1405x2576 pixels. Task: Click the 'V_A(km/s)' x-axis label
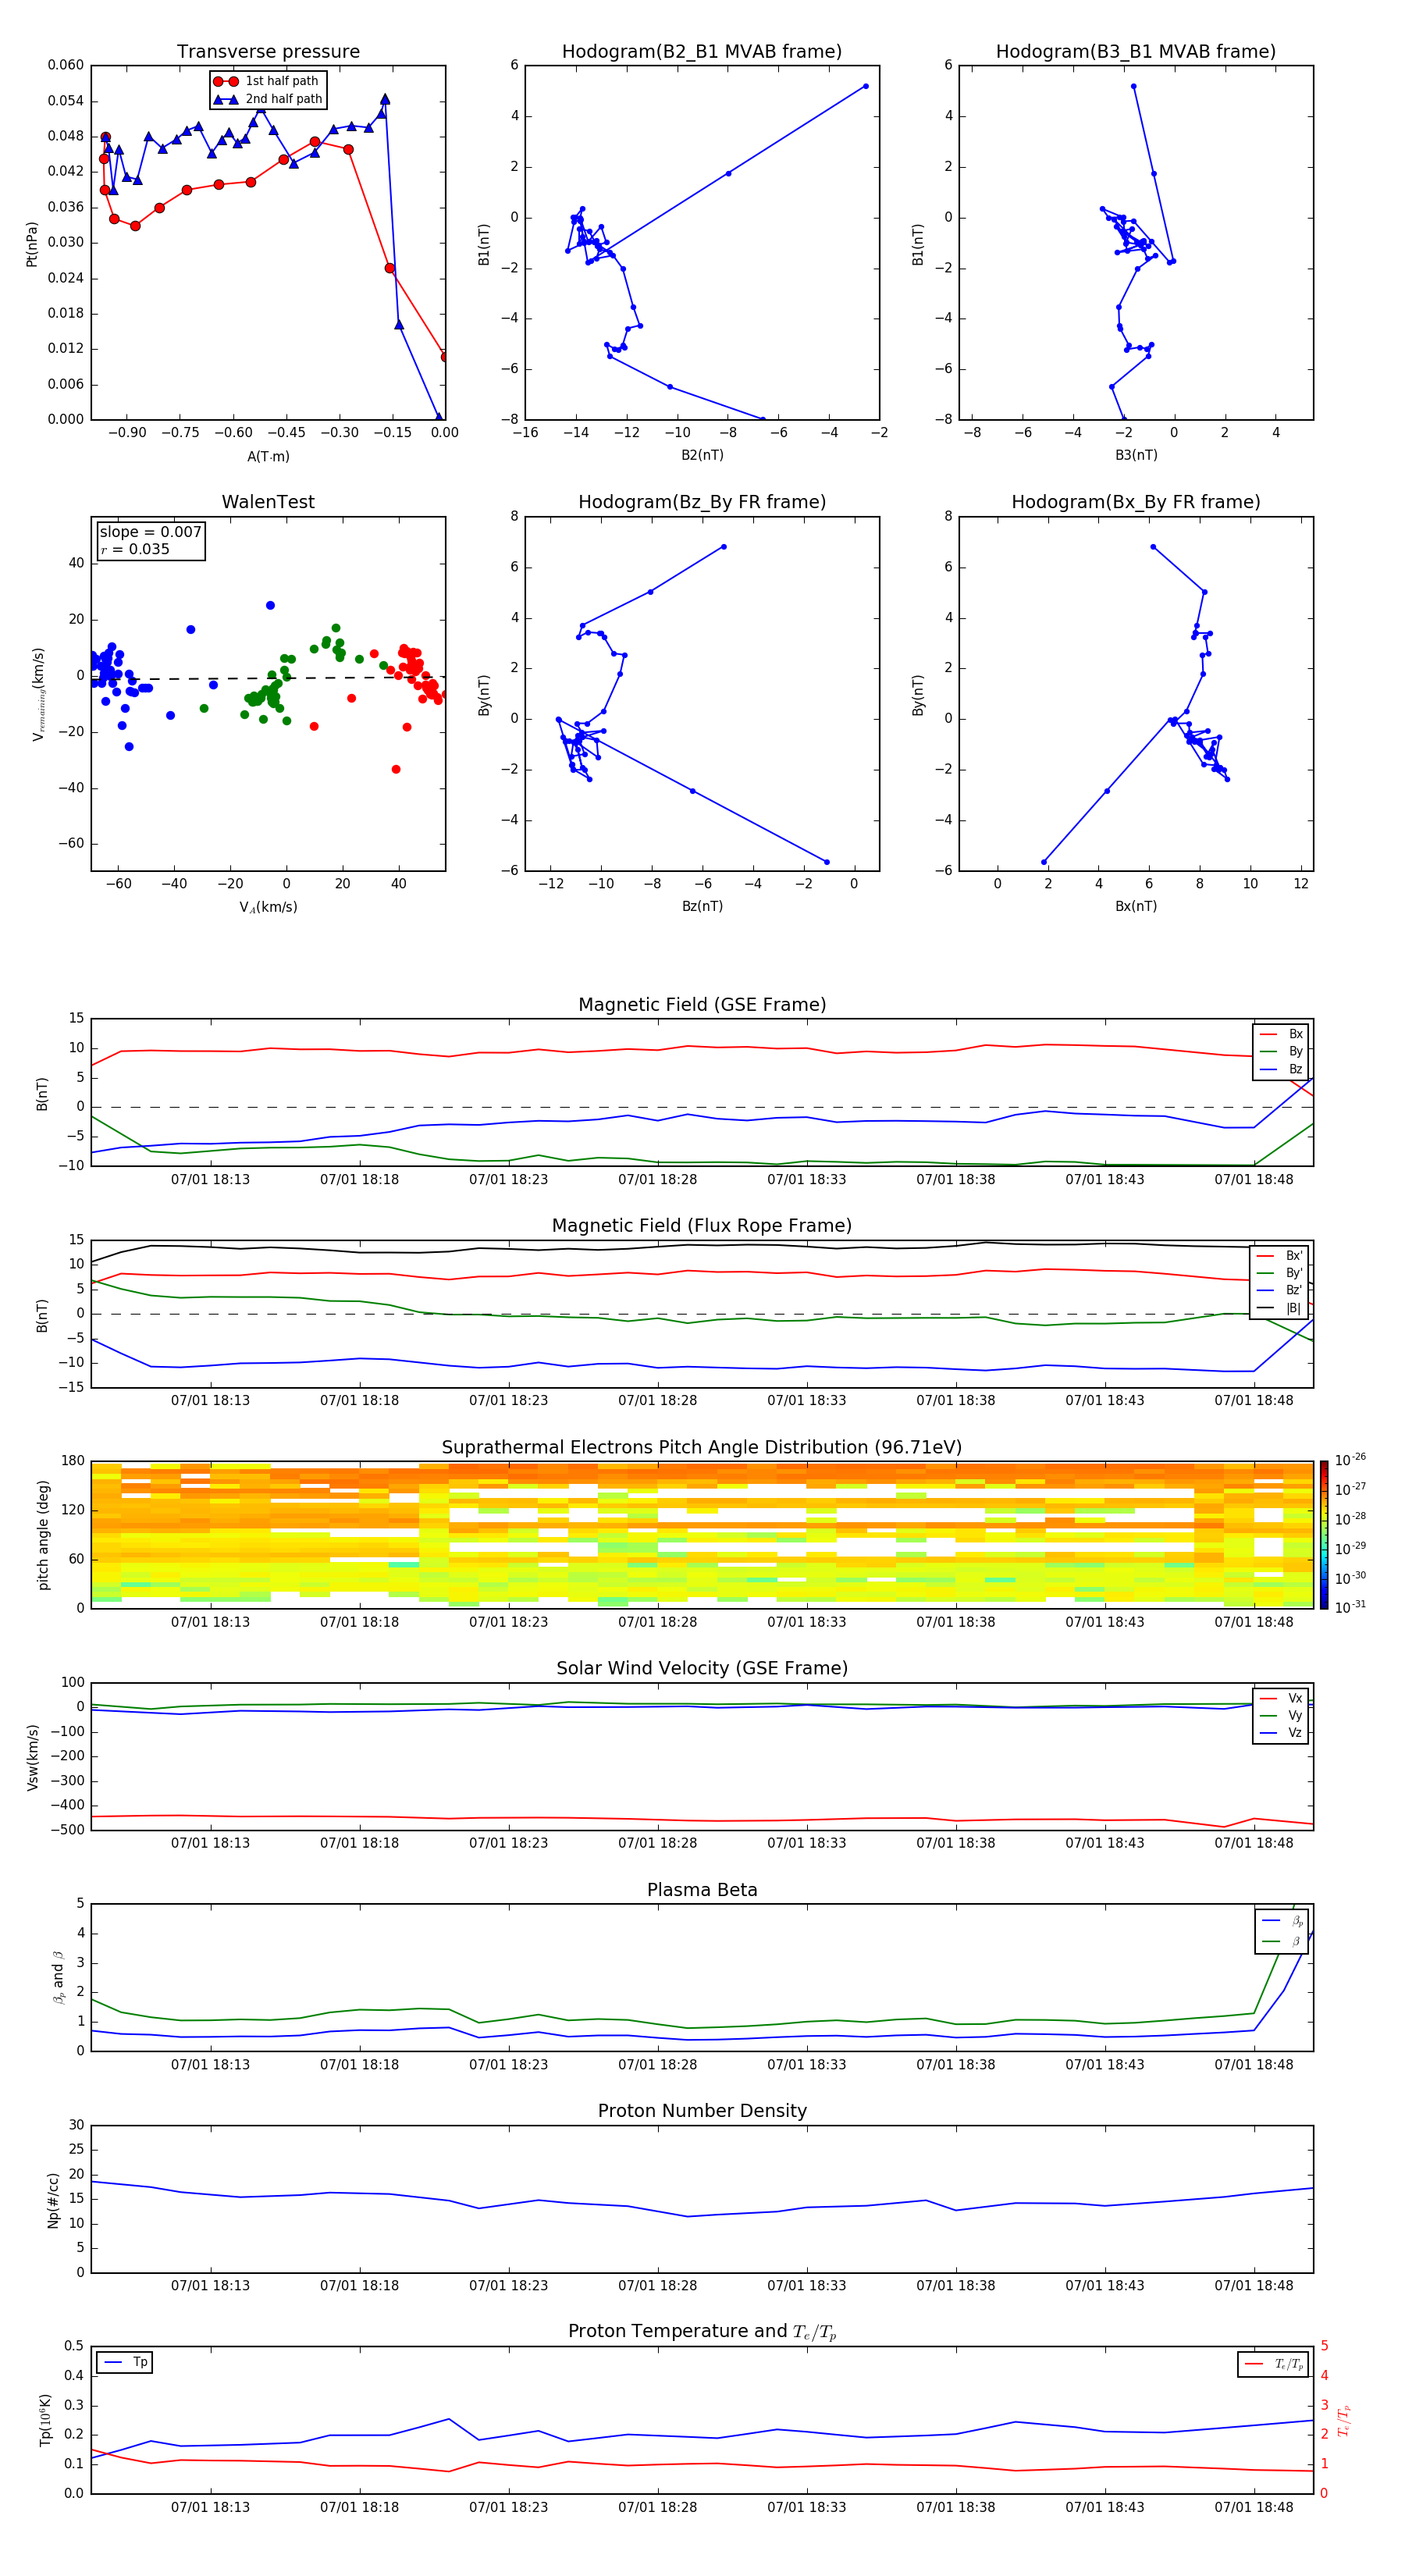[268, 908]
